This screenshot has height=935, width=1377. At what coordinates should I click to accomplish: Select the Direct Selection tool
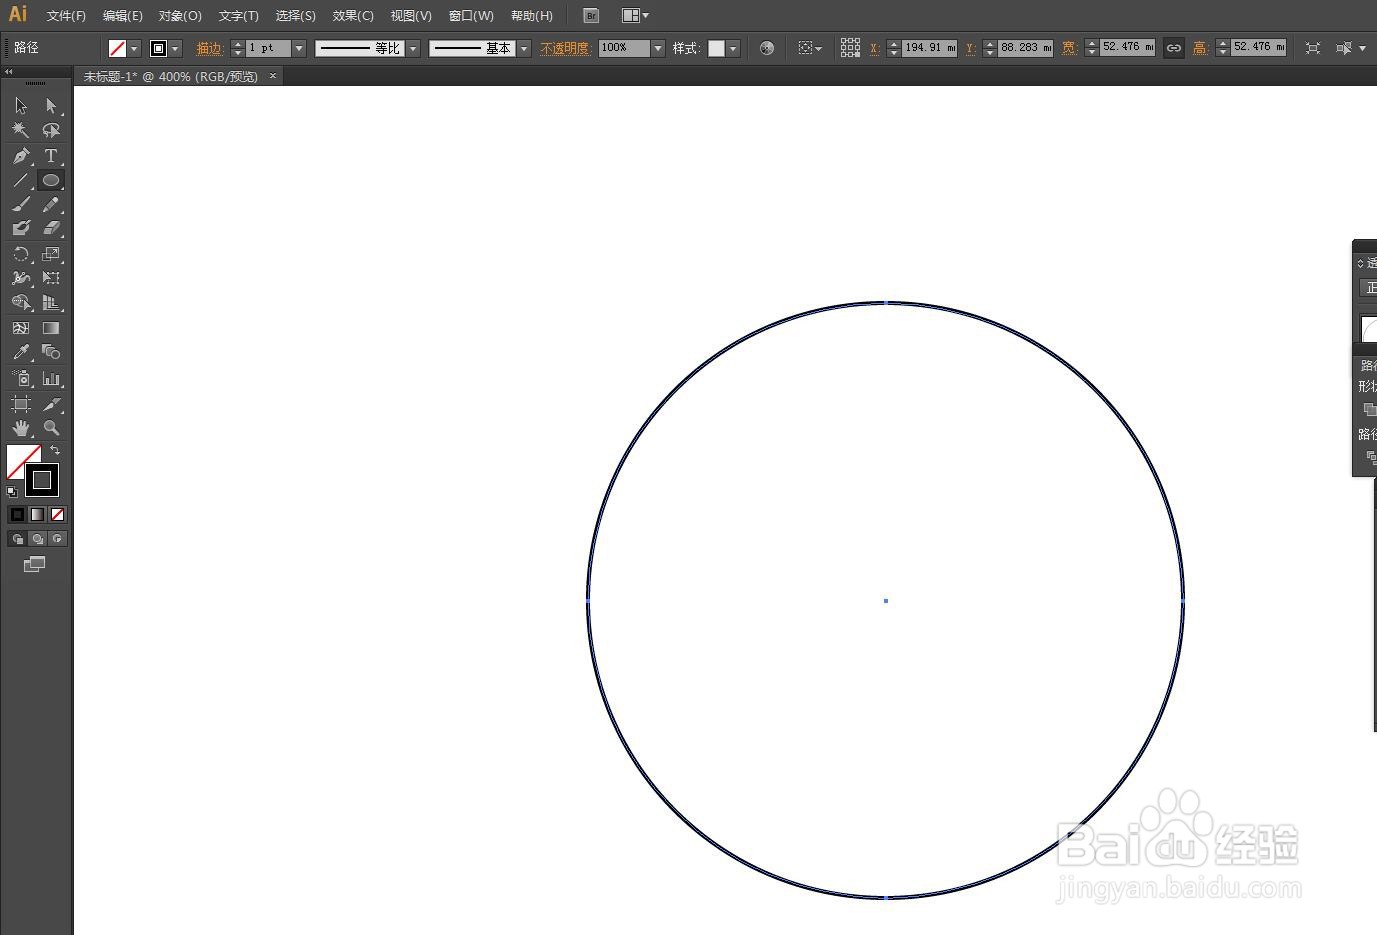[x=51, y=106]
